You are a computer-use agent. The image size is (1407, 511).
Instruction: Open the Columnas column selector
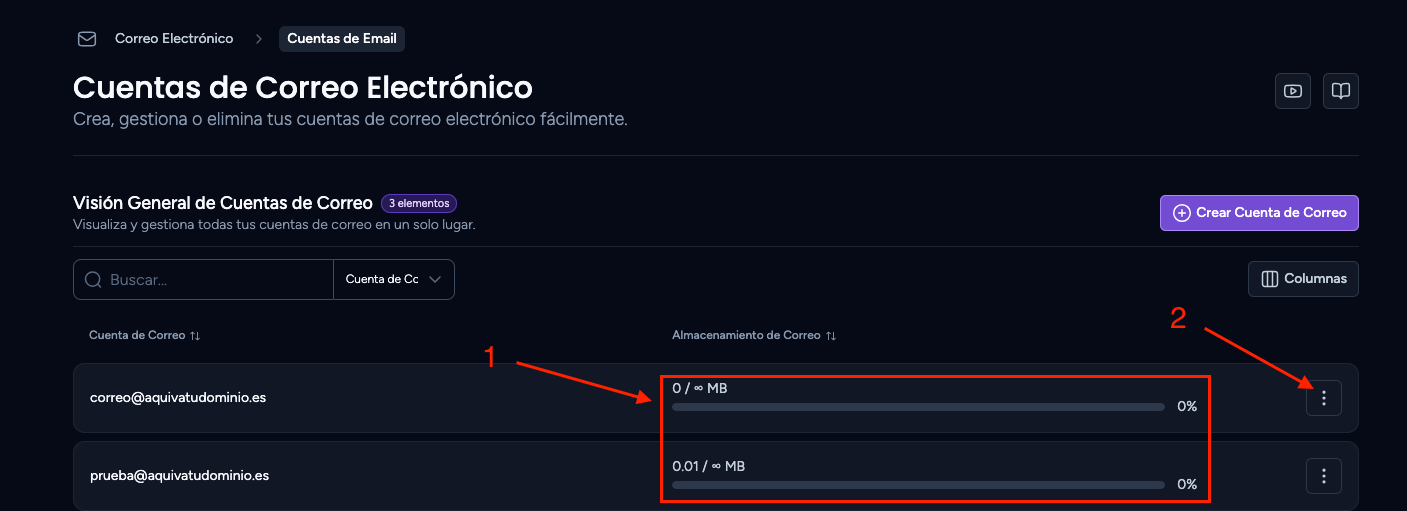pyautogui.click(x=1303, y=279)
